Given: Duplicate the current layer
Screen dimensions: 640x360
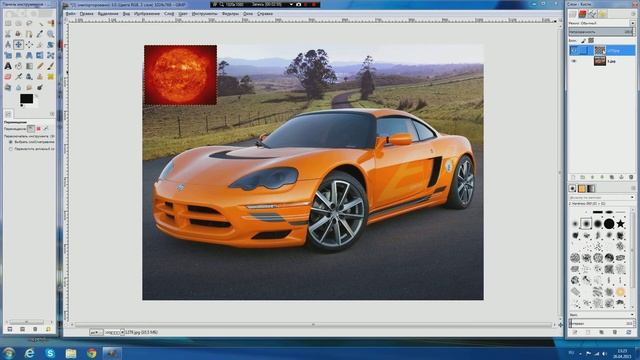Looking at the screenshot, I should [x=611, y=177].
